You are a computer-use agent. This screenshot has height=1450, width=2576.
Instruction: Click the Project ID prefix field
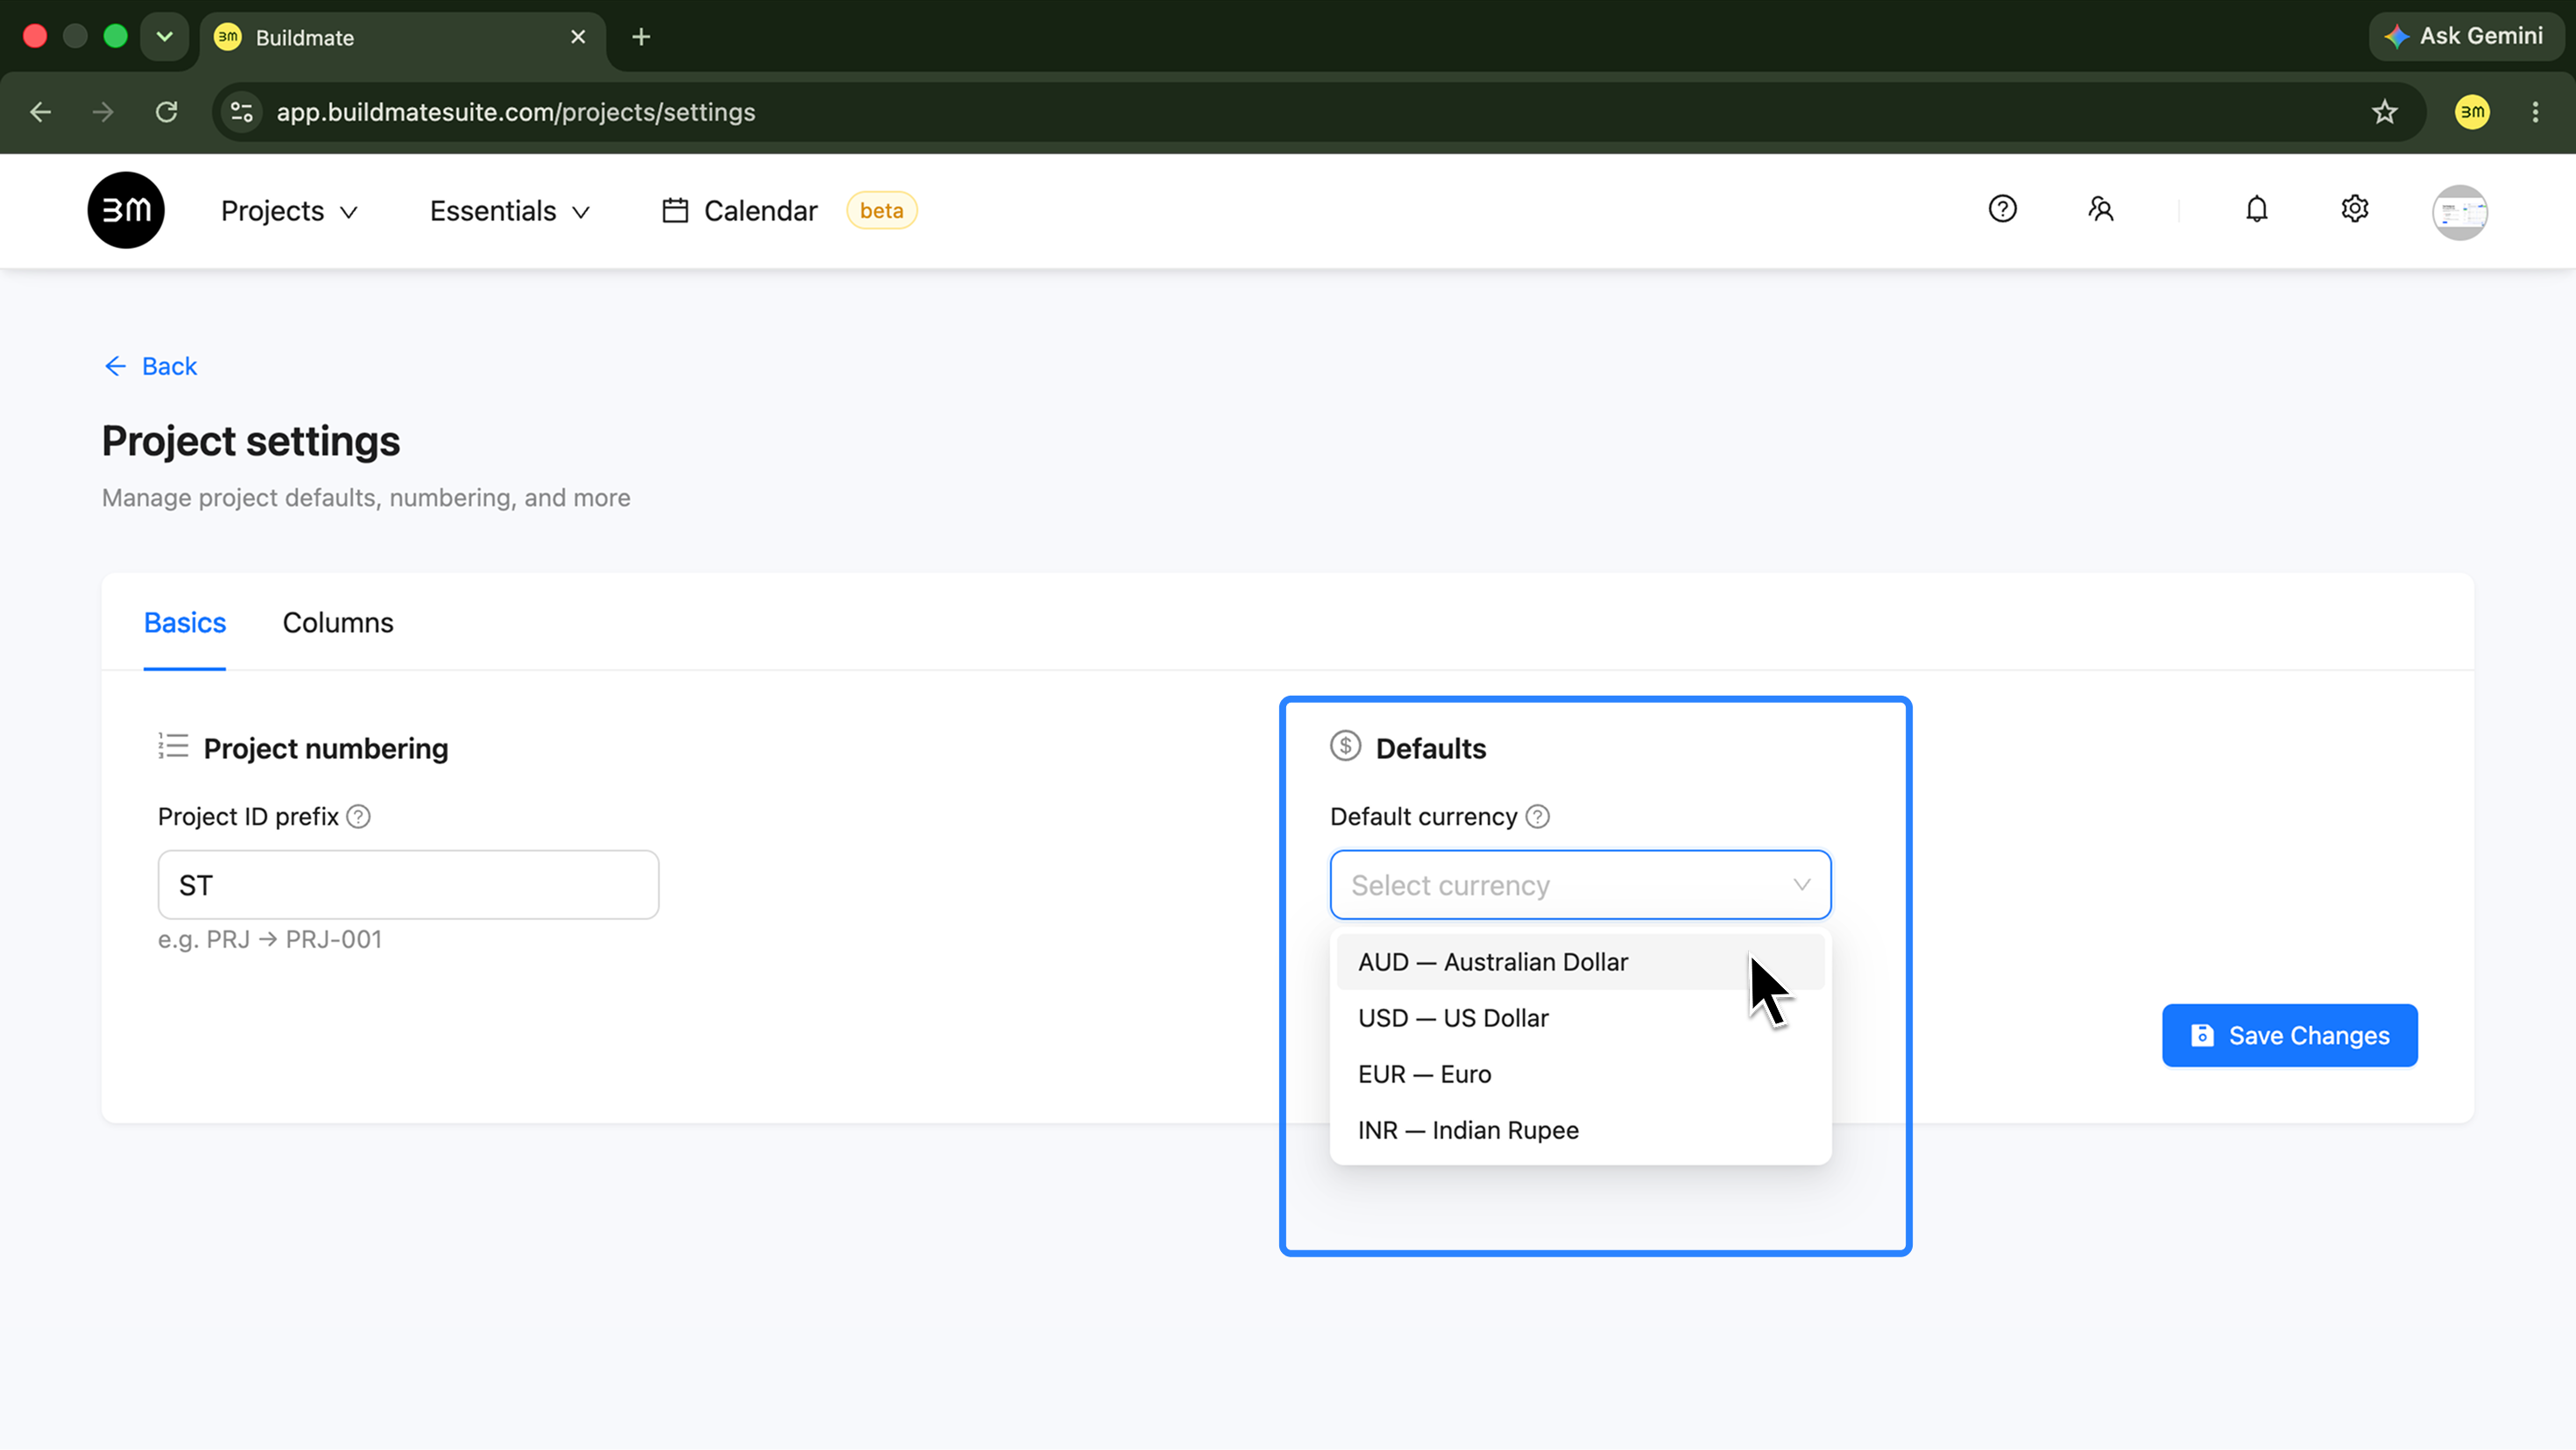pyautogui.click(x=408, y=885)
